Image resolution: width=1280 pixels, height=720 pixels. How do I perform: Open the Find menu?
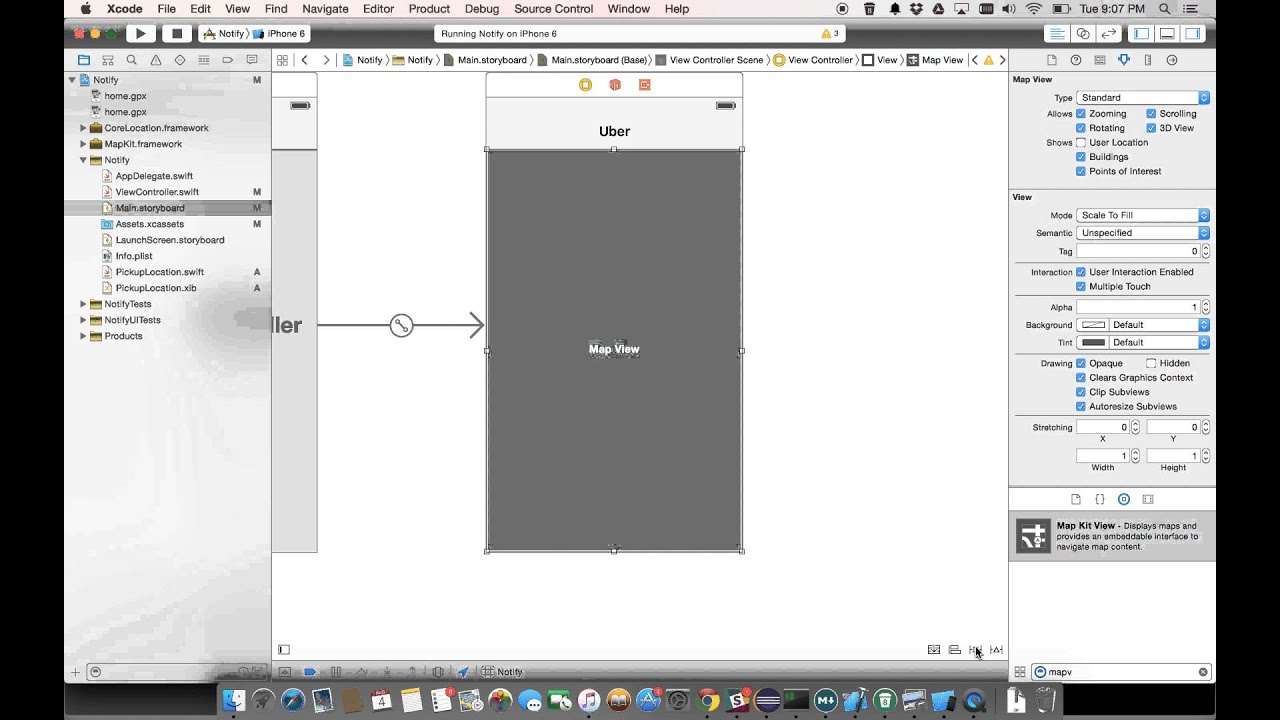[276, 9]
